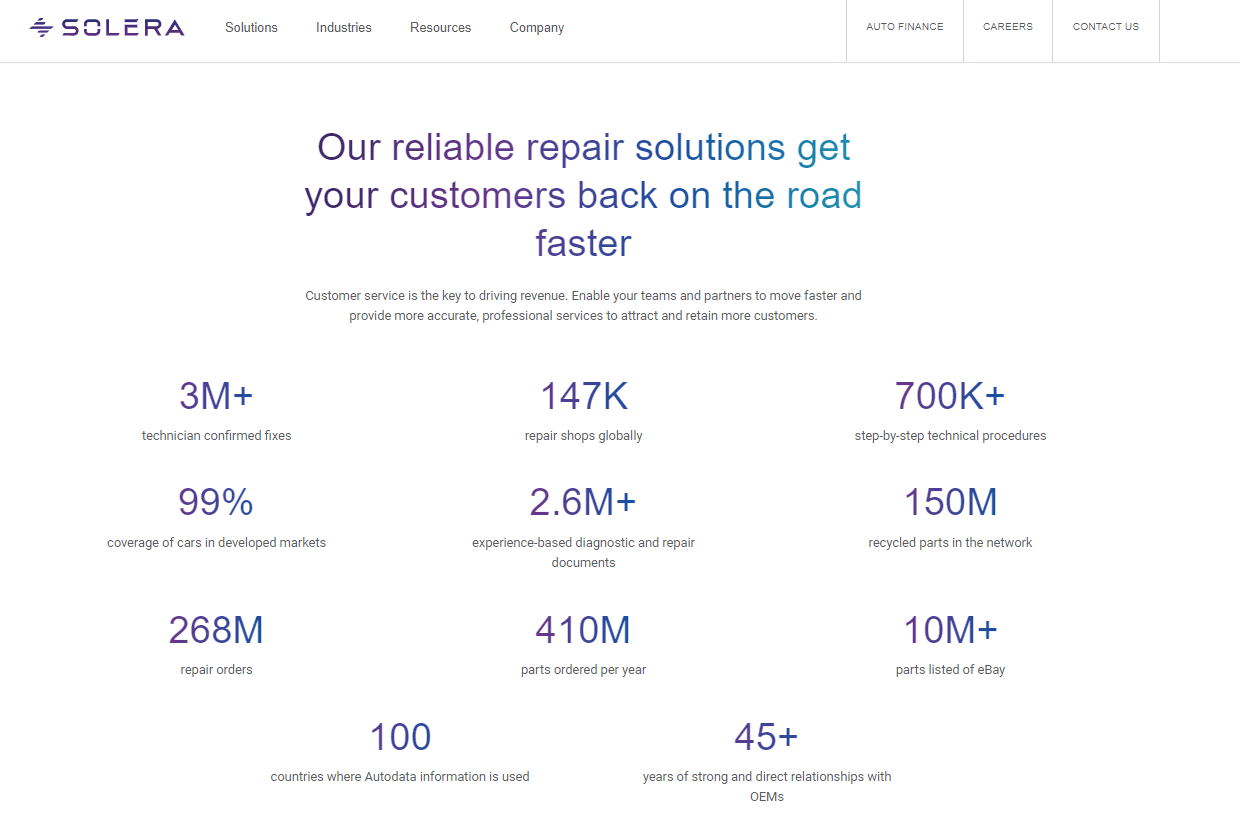This screenshot has height=824, width=1240.
Task: Click the customer service intro paragraph
Action: coord(583,306)
